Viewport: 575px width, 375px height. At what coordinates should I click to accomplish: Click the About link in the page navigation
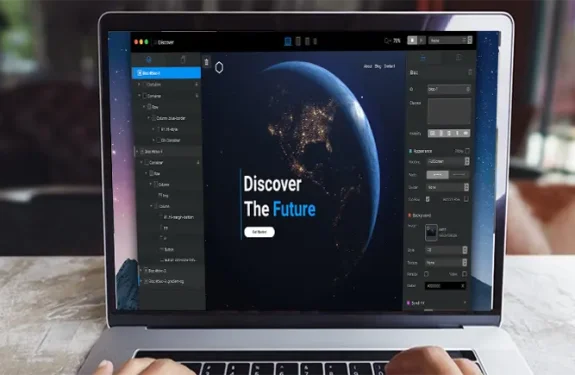(367, 66)
